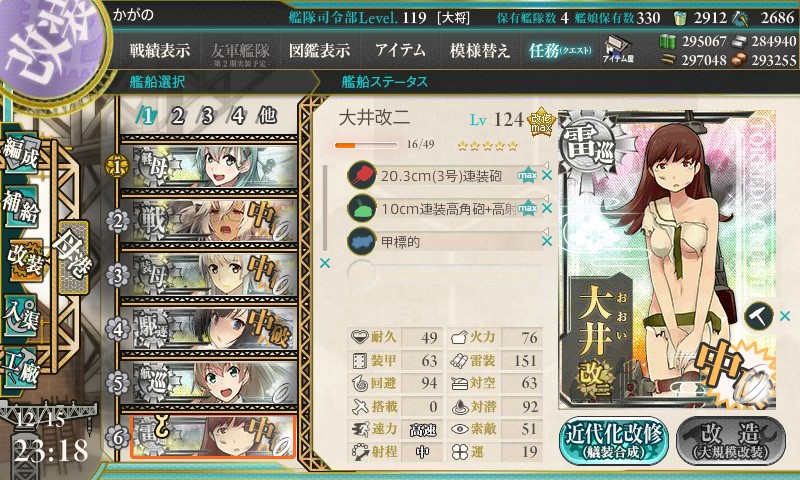Click the 近代化改修 modernization button
Viewport: 800px width, 480px height.
(614, 440)
